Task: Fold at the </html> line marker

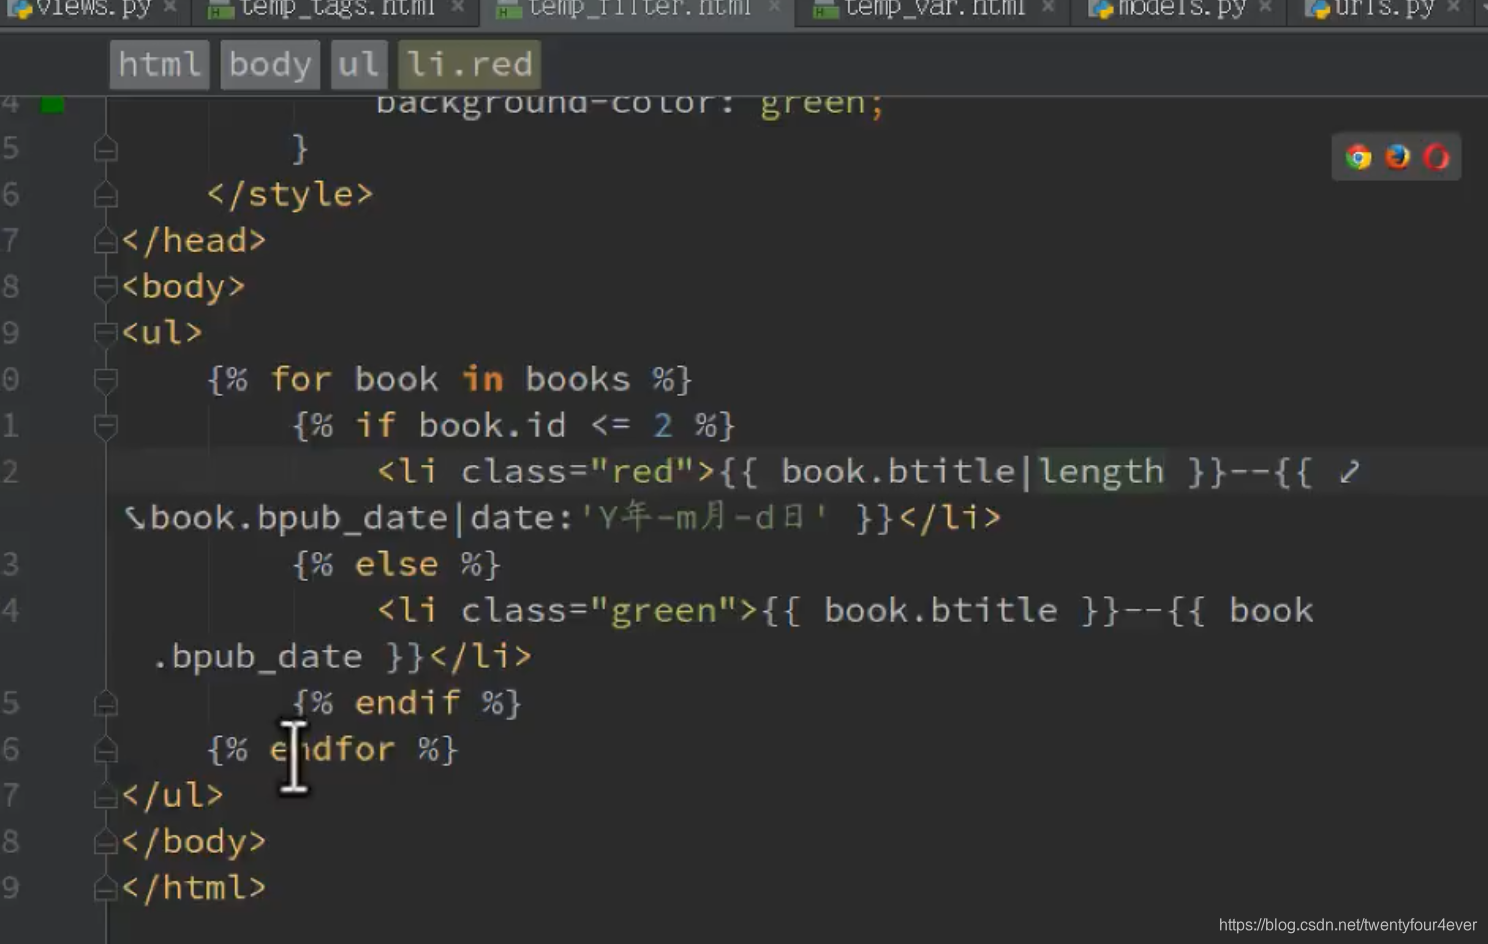Action: pos(105,888)
